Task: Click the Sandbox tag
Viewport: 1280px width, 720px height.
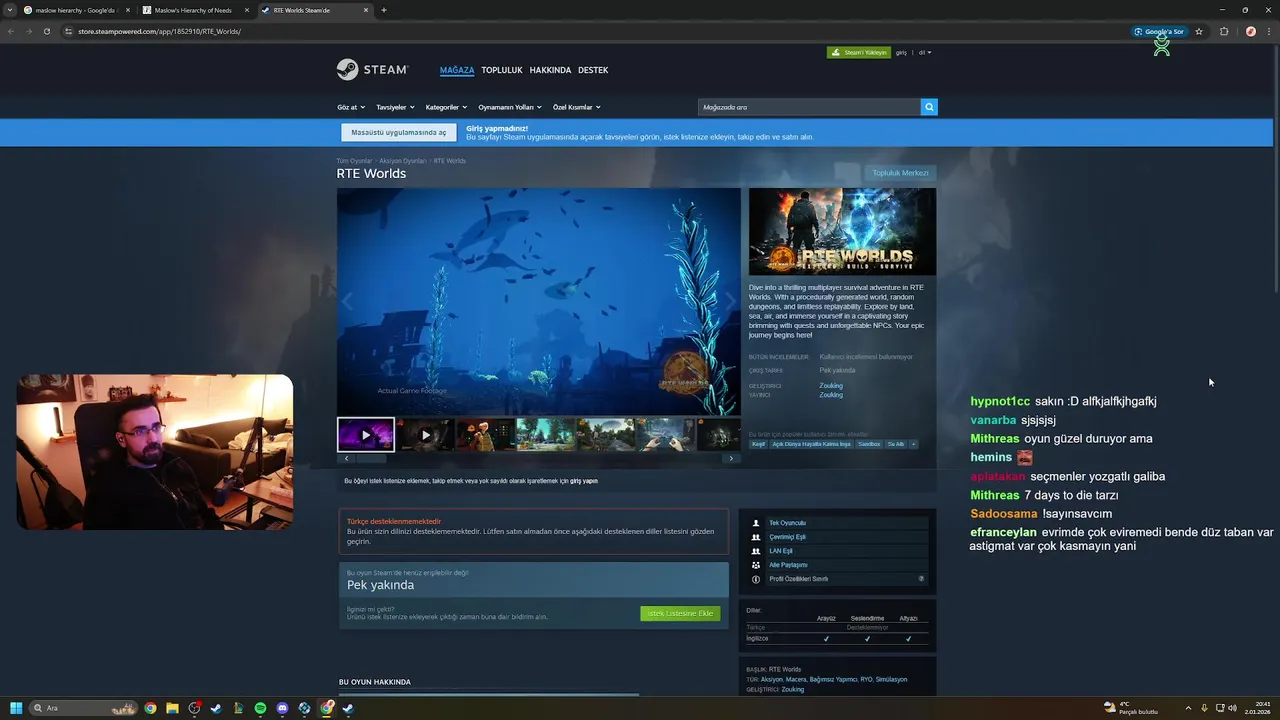Action: pyautogui.click(x=869, y=444)
